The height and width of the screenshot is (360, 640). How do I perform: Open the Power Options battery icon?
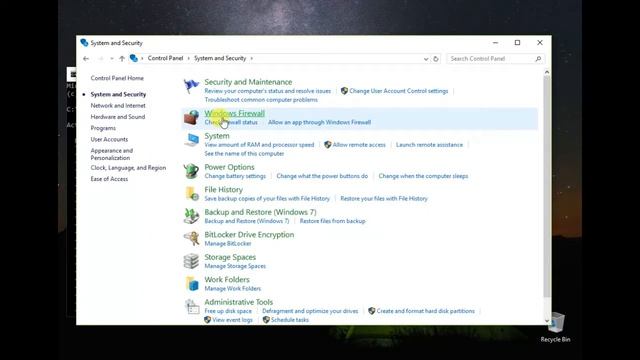pos(191,171)
